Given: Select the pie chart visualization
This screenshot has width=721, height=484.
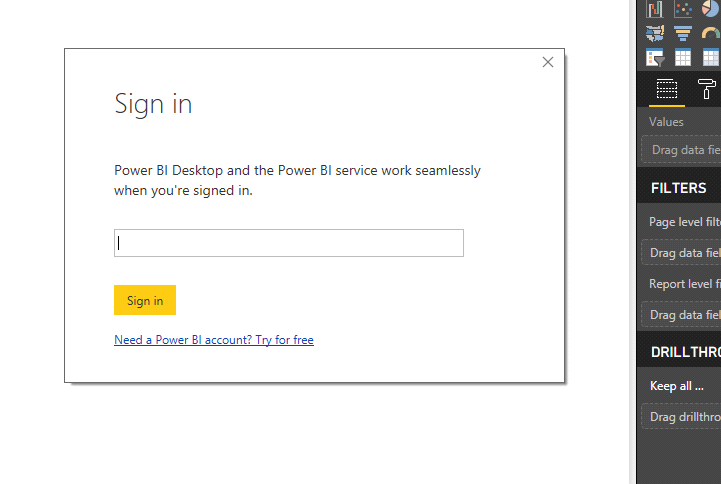Looking at the screenshot, I should [711, 9].
